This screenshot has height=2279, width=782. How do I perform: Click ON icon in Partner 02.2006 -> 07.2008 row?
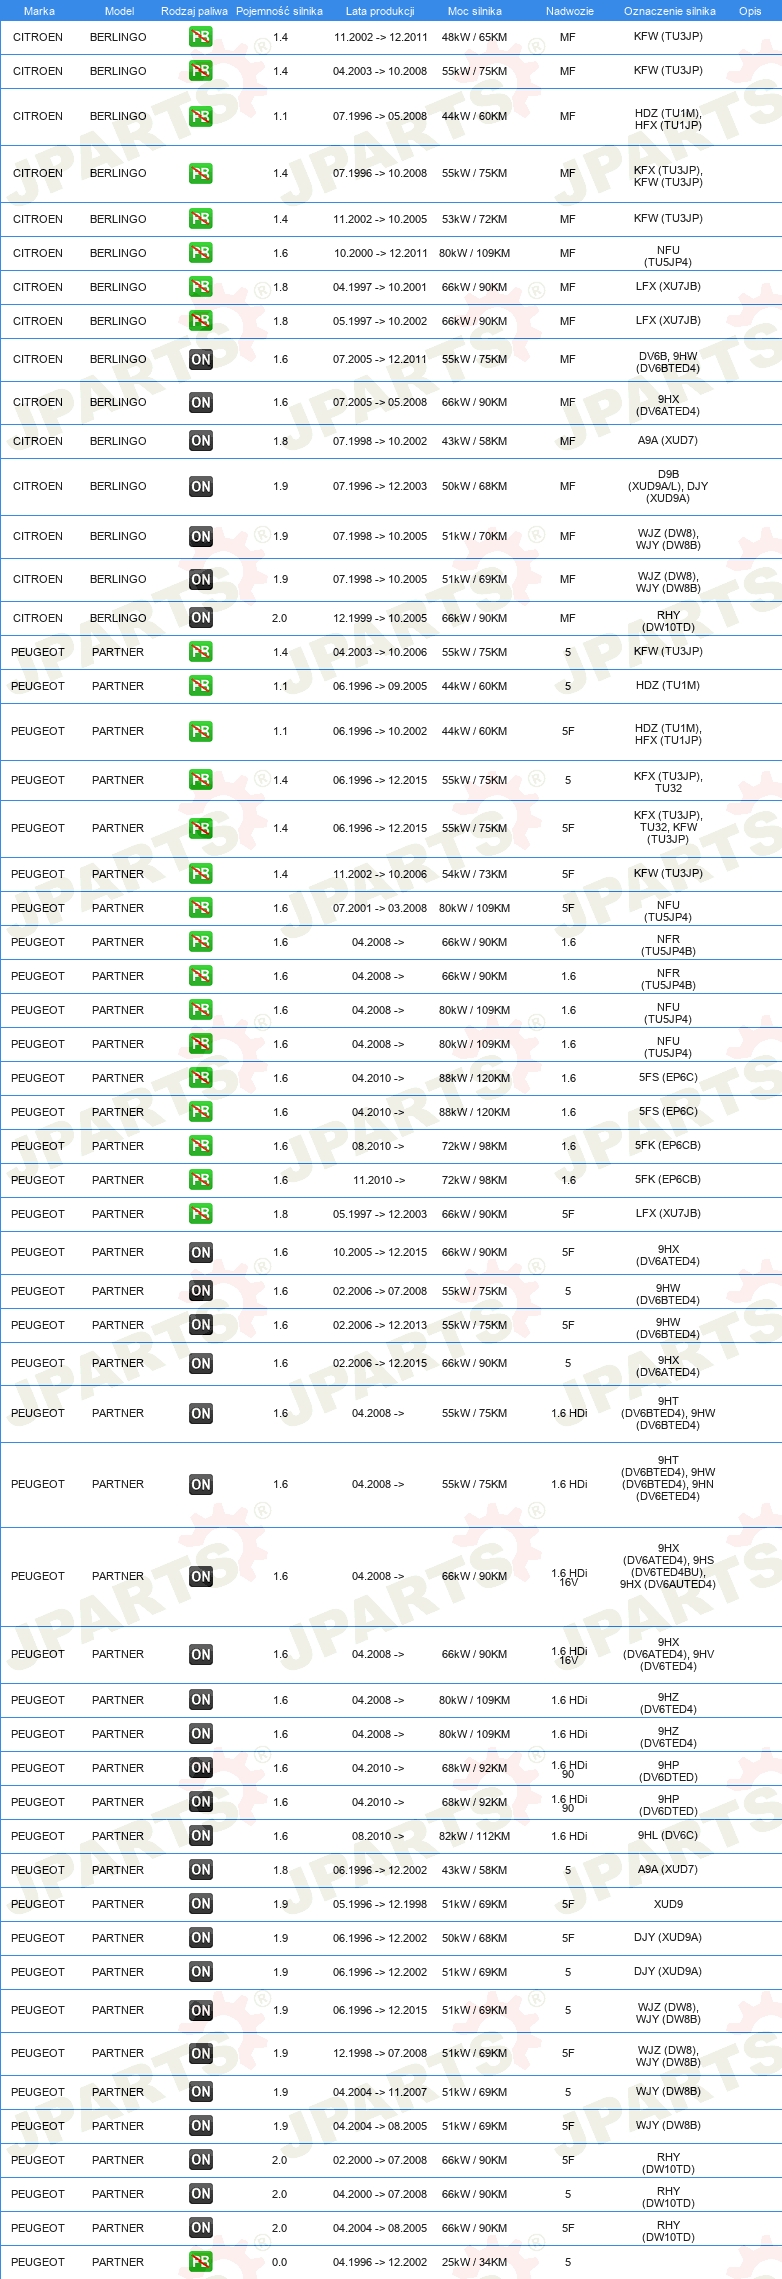point(201,1291)
